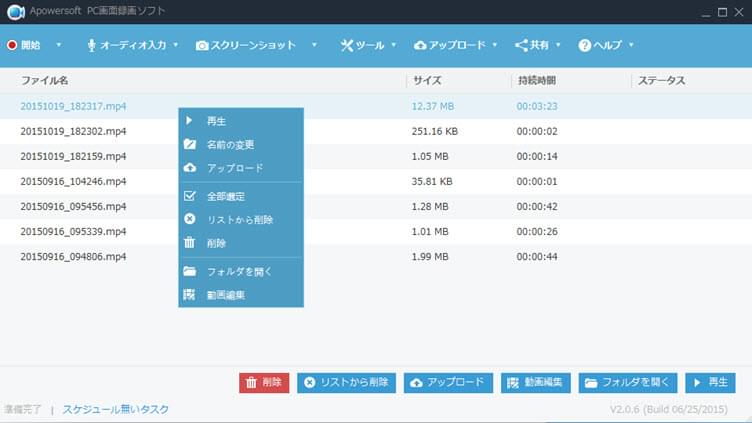This screenshot has height=423, width=752.
Task: Click the 準備完了 status text
Action: 23,410
